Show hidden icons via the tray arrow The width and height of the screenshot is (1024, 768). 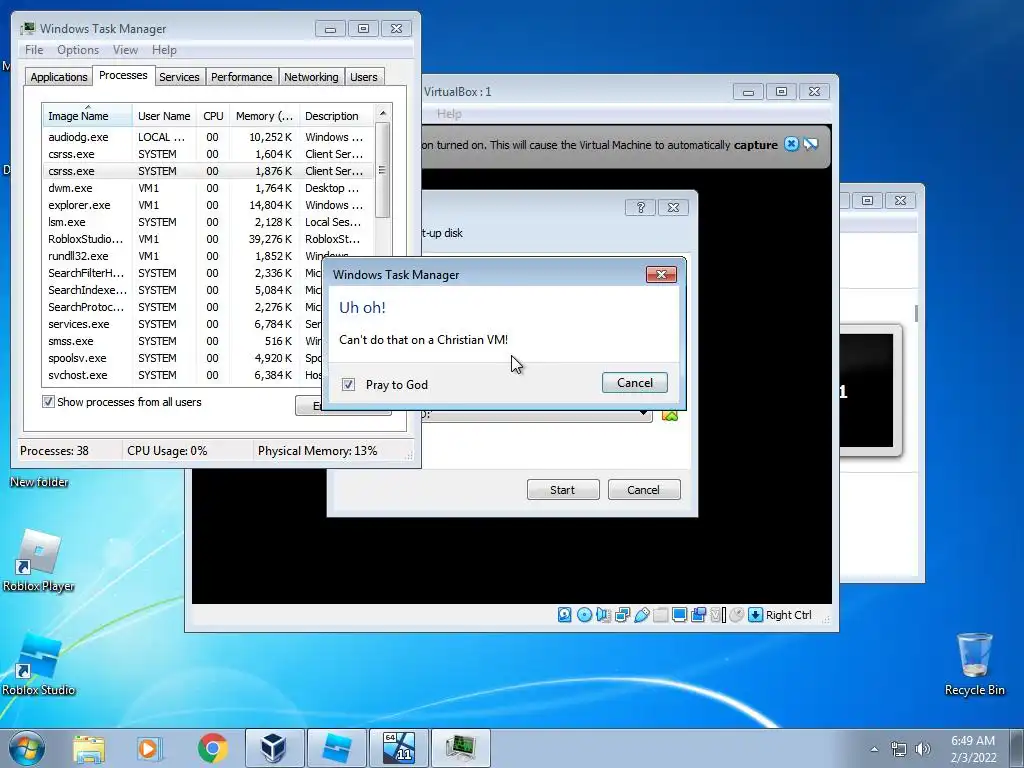(874, 750)
